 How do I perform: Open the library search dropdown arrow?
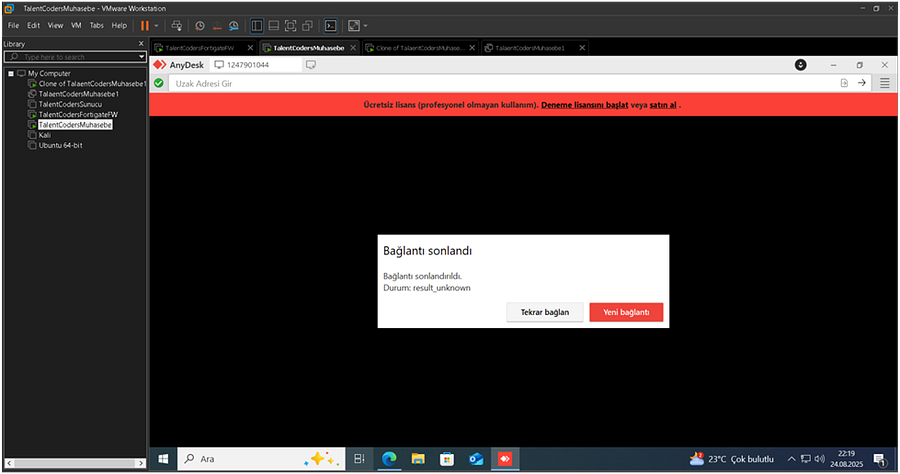coord(141,57)
